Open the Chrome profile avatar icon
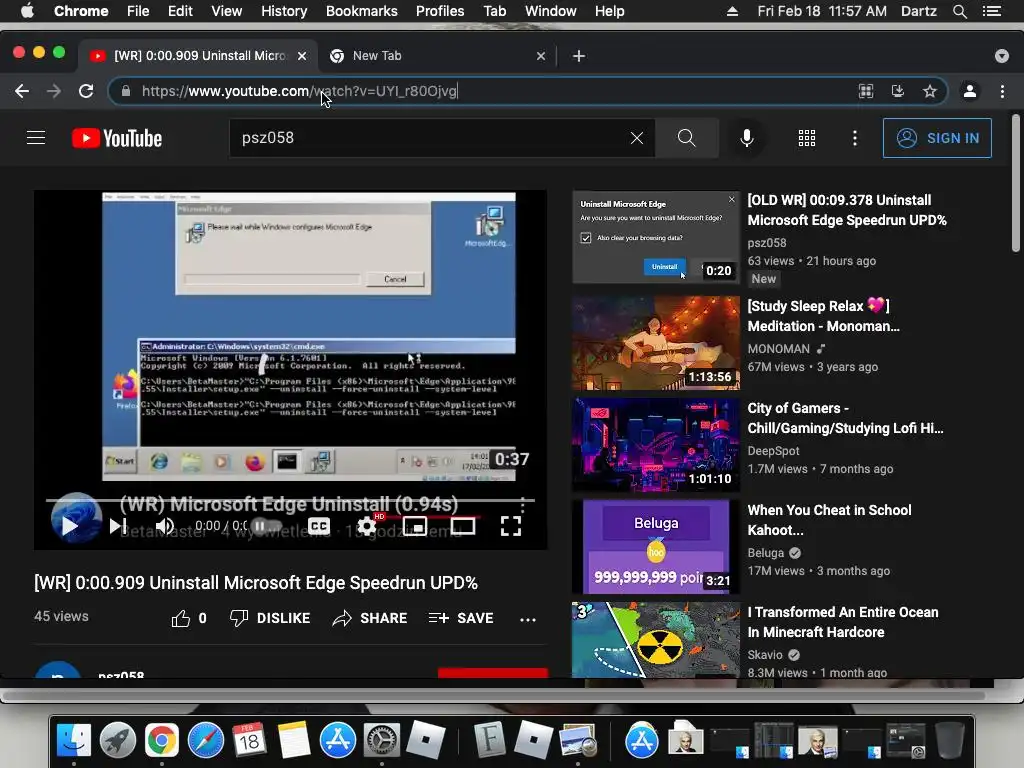 click(x=970, y=91)
